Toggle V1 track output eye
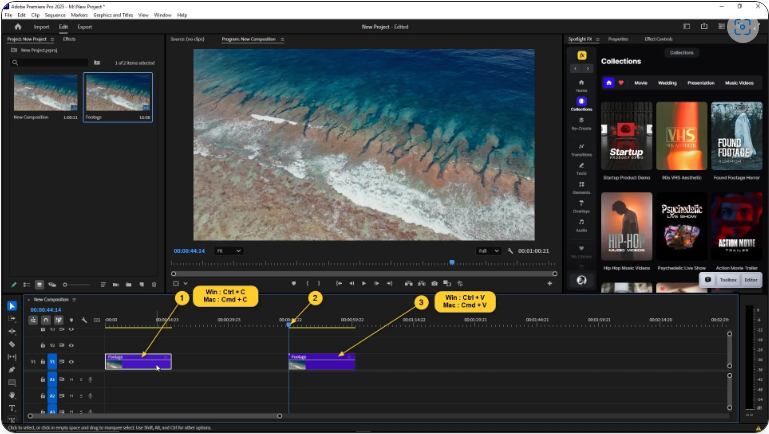 [x=71, y=361]
